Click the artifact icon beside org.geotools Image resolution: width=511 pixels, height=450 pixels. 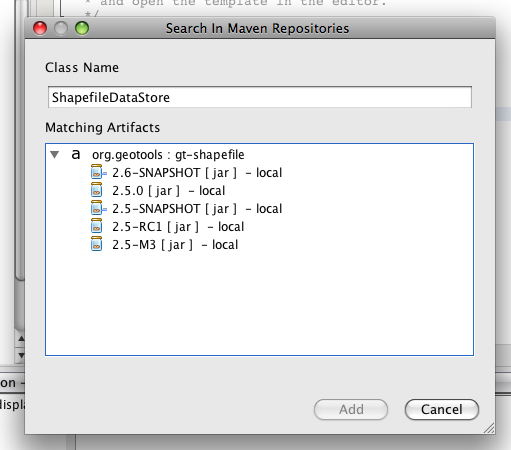(x=76, y=154)
